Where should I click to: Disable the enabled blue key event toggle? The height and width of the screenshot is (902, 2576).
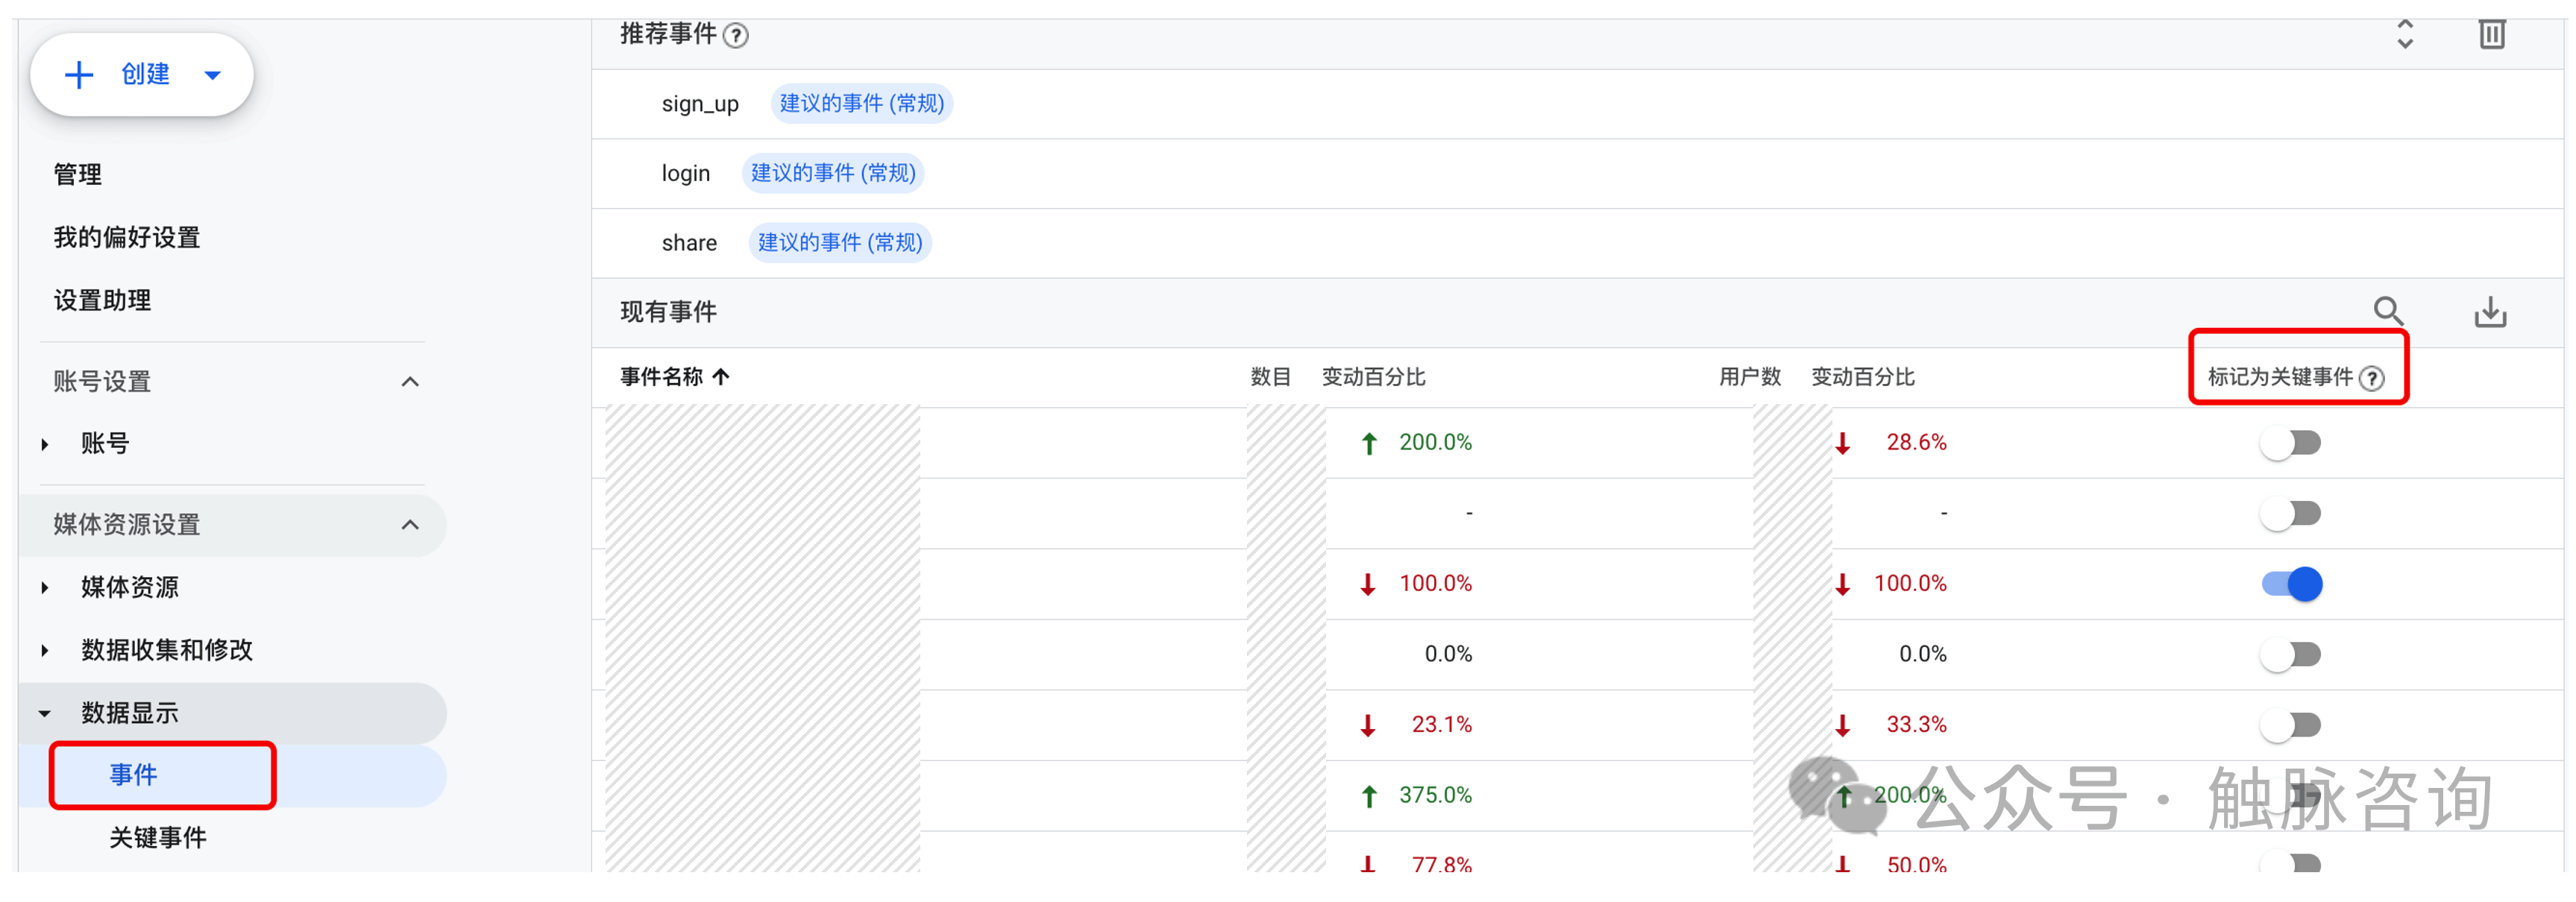coord(2292,584)
